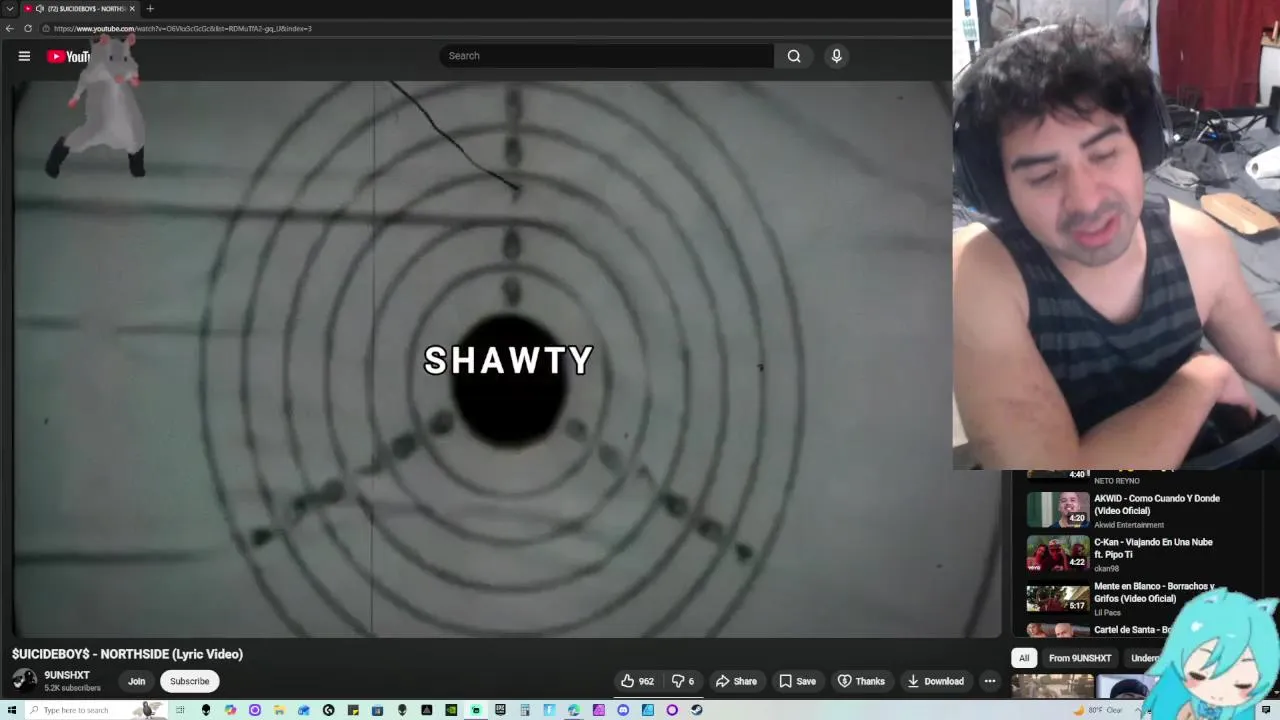Start voice search with microphone icon
Image resolution: width=1280 pixels, height=720 pixels.
(837, 56)
